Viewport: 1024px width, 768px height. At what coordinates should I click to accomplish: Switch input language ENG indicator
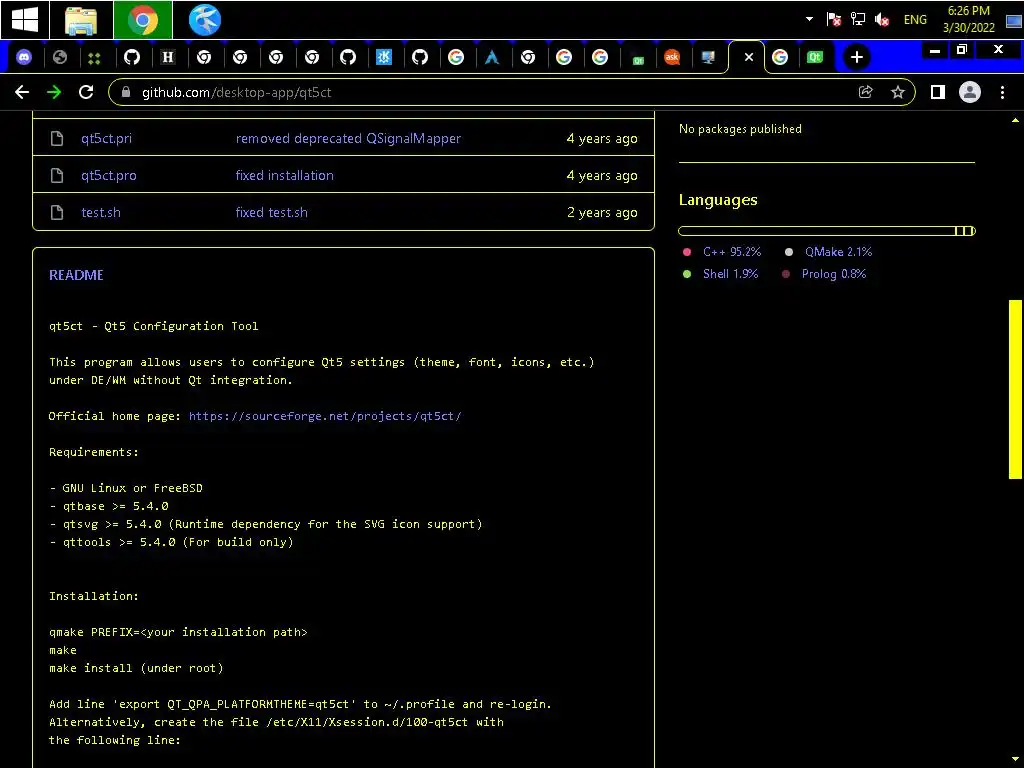point(915,20)
